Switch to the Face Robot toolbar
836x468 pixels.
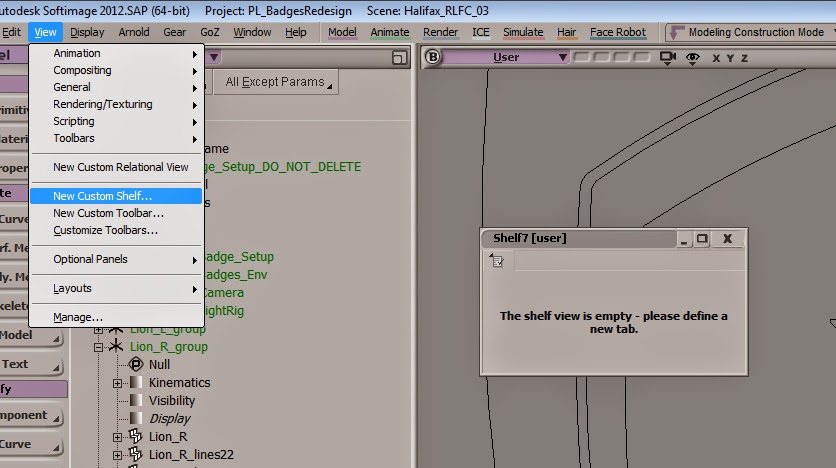pos(617,33)
